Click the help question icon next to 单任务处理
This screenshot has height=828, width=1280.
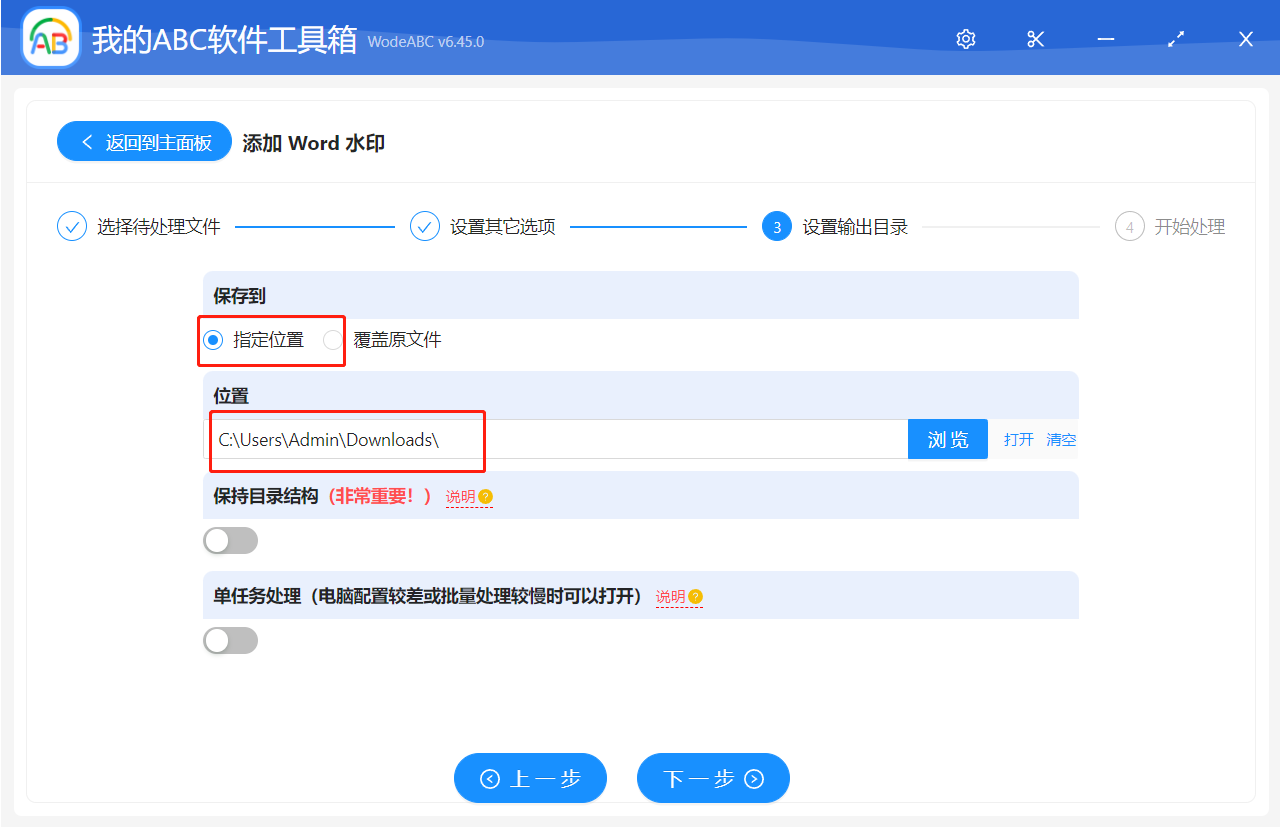click(697, 595)
